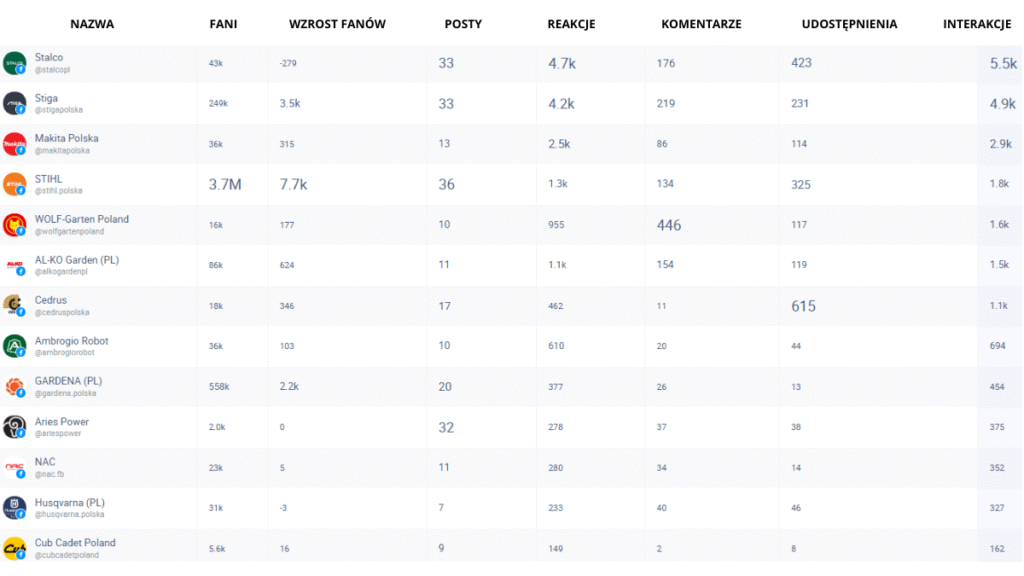This screenshot has width=1024, height=576.
Task: Click the yellow Cub Cadet Poland logo
Action: 14,549
